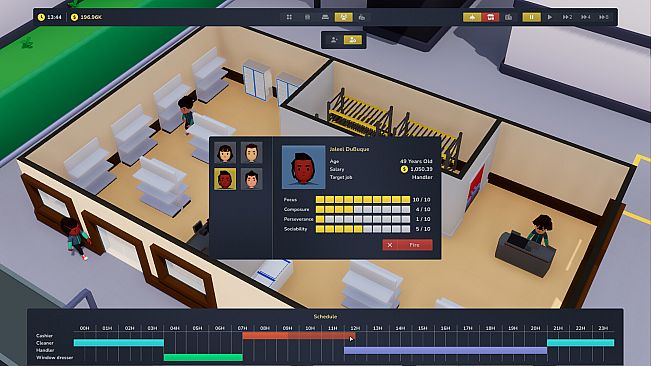Fire employee Jaleel DuBuque
This screenshot has width=651, height=366.
(x=407, y=245)
